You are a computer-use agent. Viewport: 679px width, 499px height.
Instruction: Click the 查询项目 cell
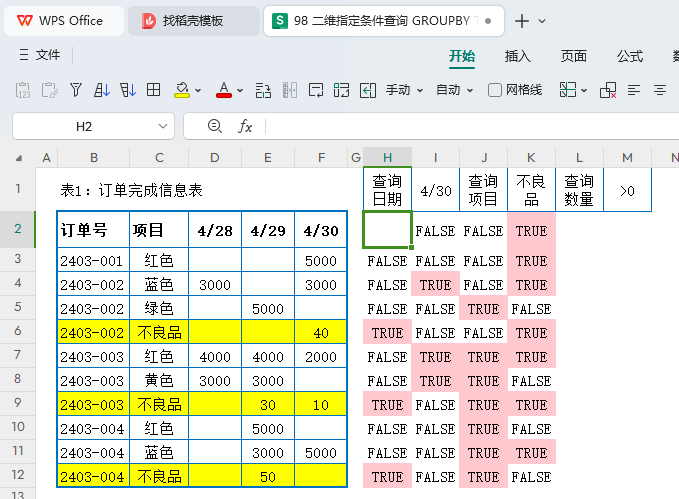[483, 190]
